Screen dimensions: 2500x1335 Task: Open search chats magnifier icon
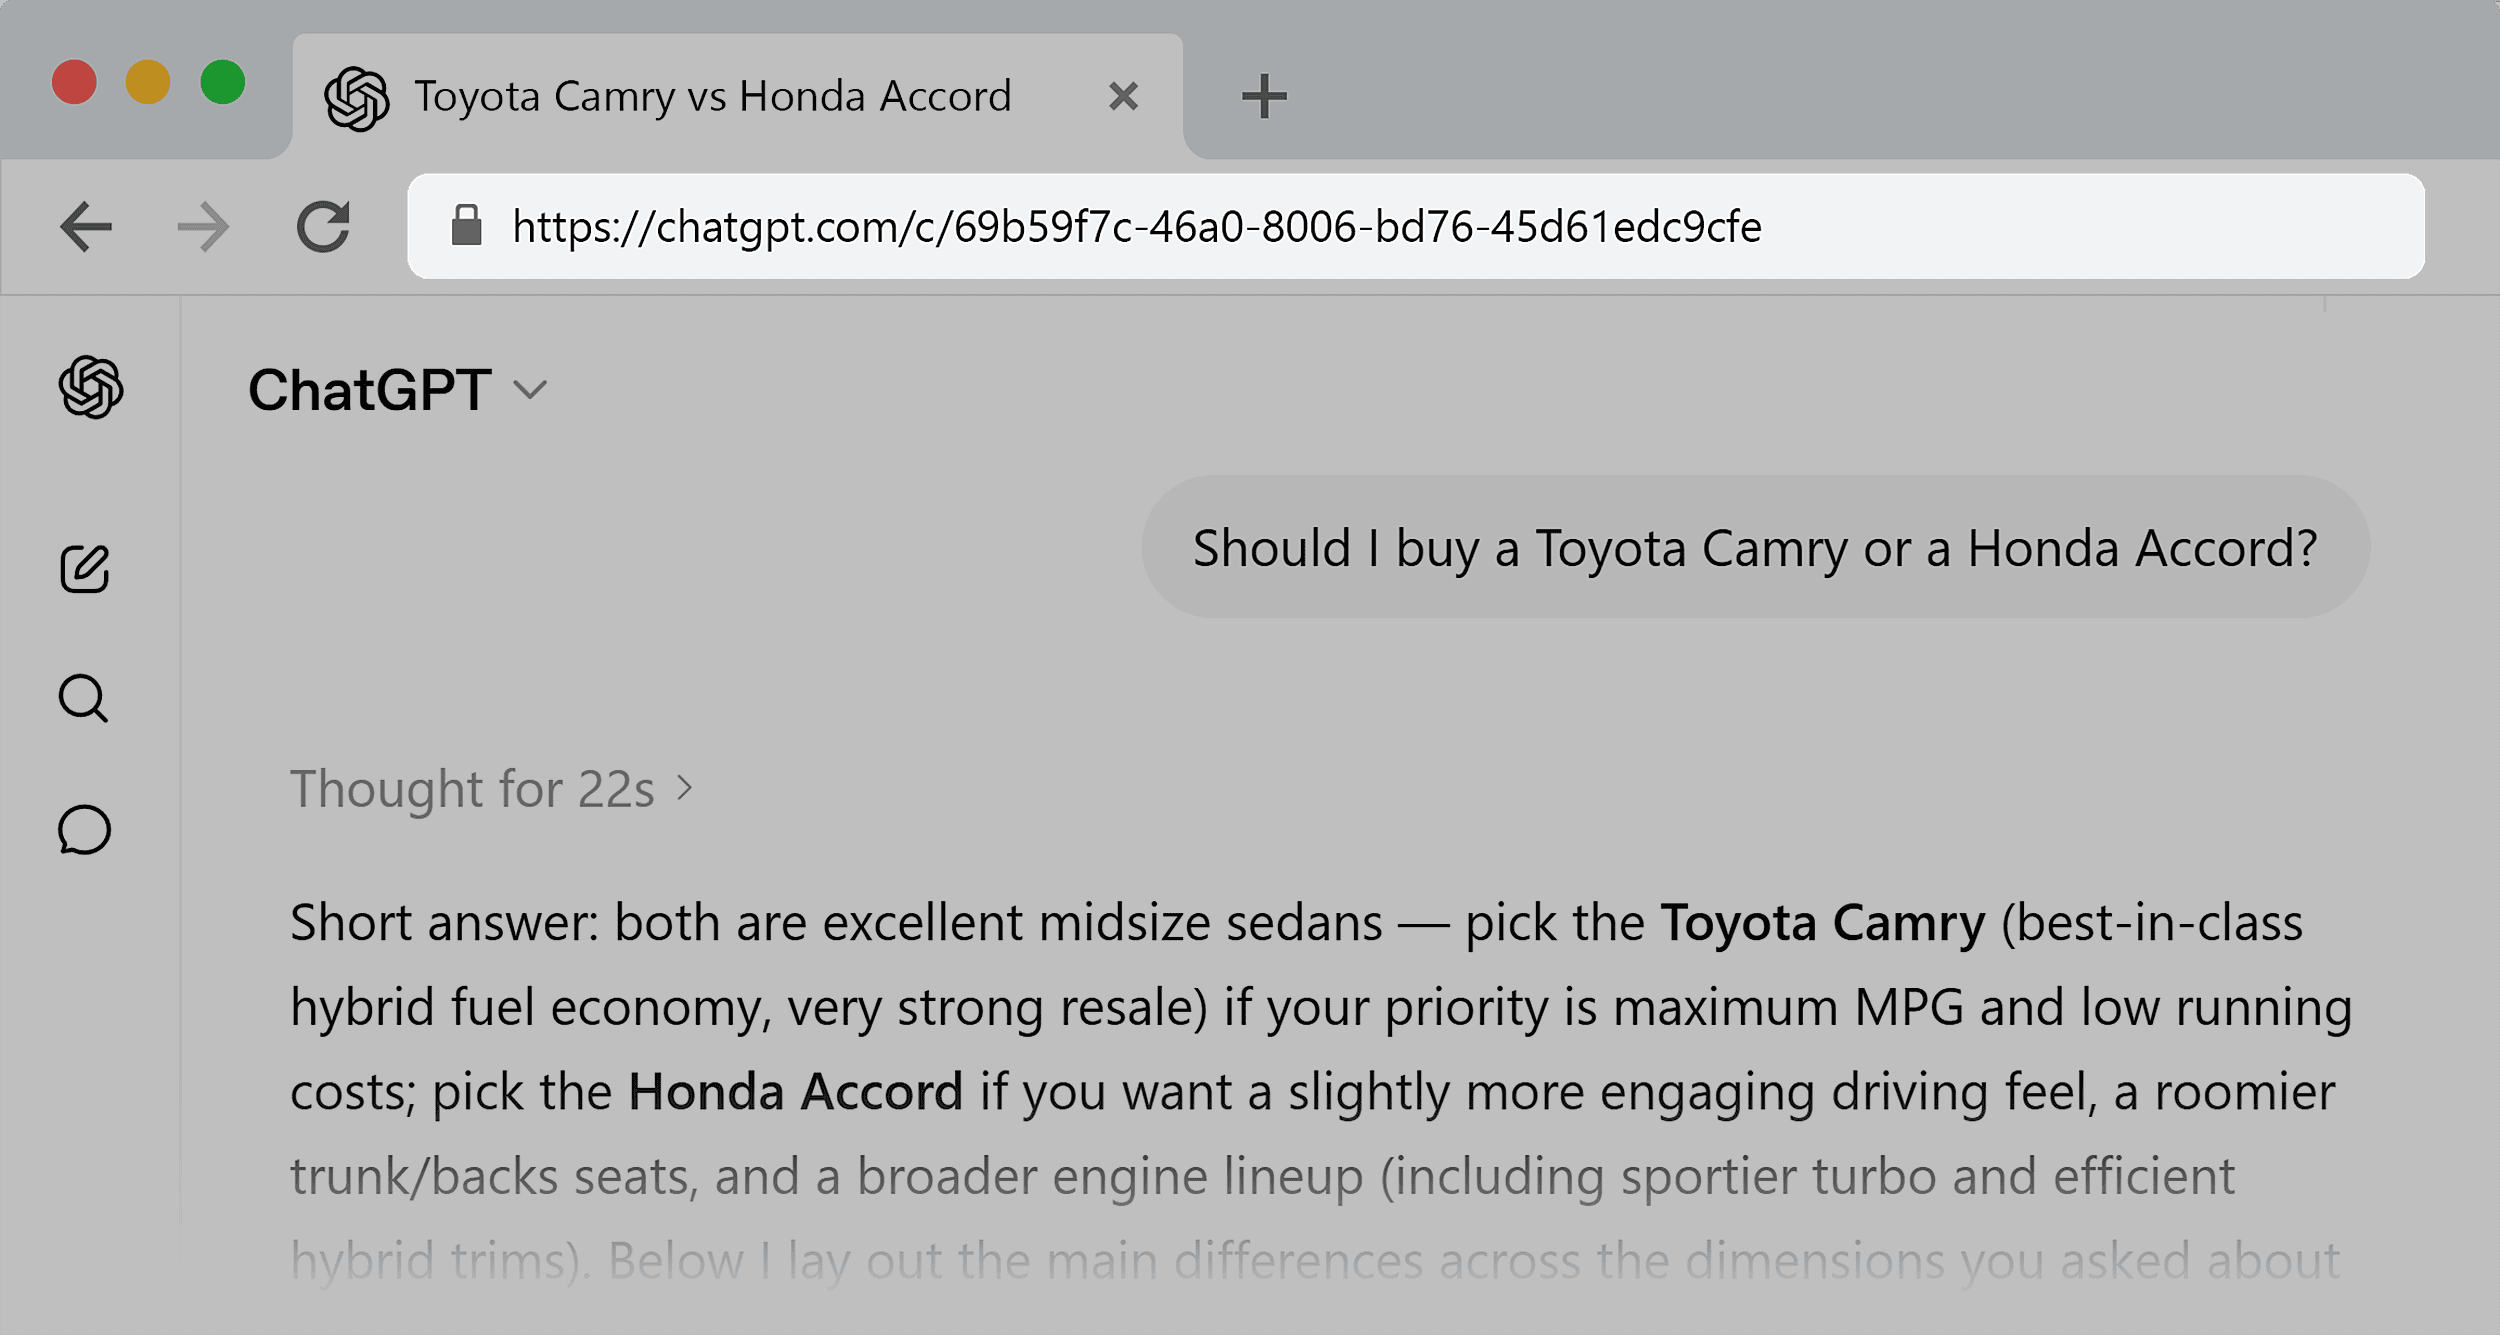click(x=84, y=698)
